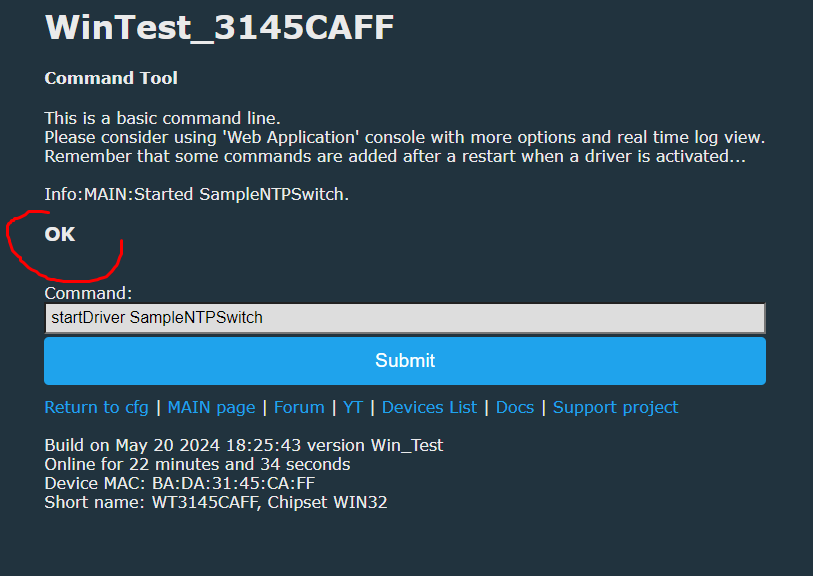This screenshot has width=813, height=576.
Task: Open the Return to cfg link
Action: [96, 408]
